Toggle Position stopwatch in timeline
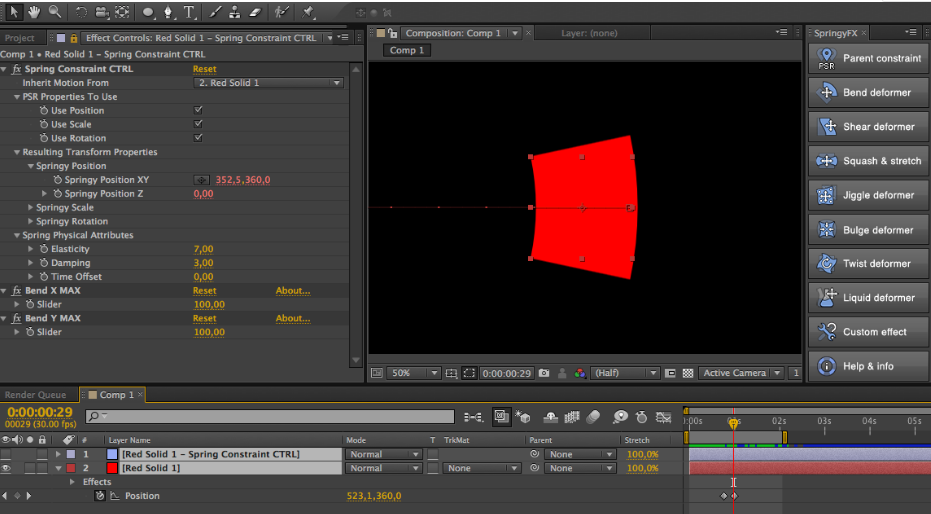931x514 pixels. [x=100, y=496]
